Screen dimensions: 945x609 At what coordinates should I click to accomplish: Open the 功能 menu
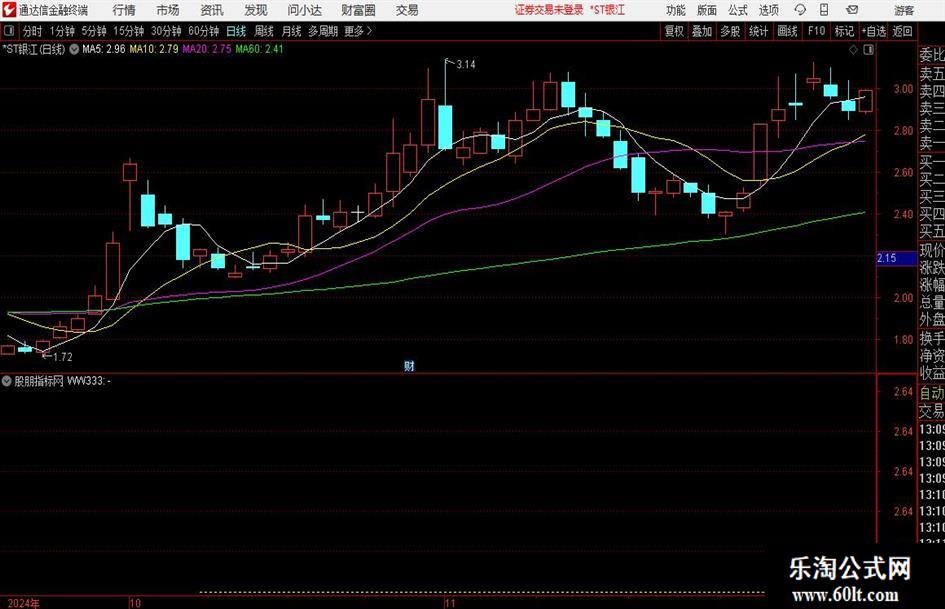click(676, 10)
